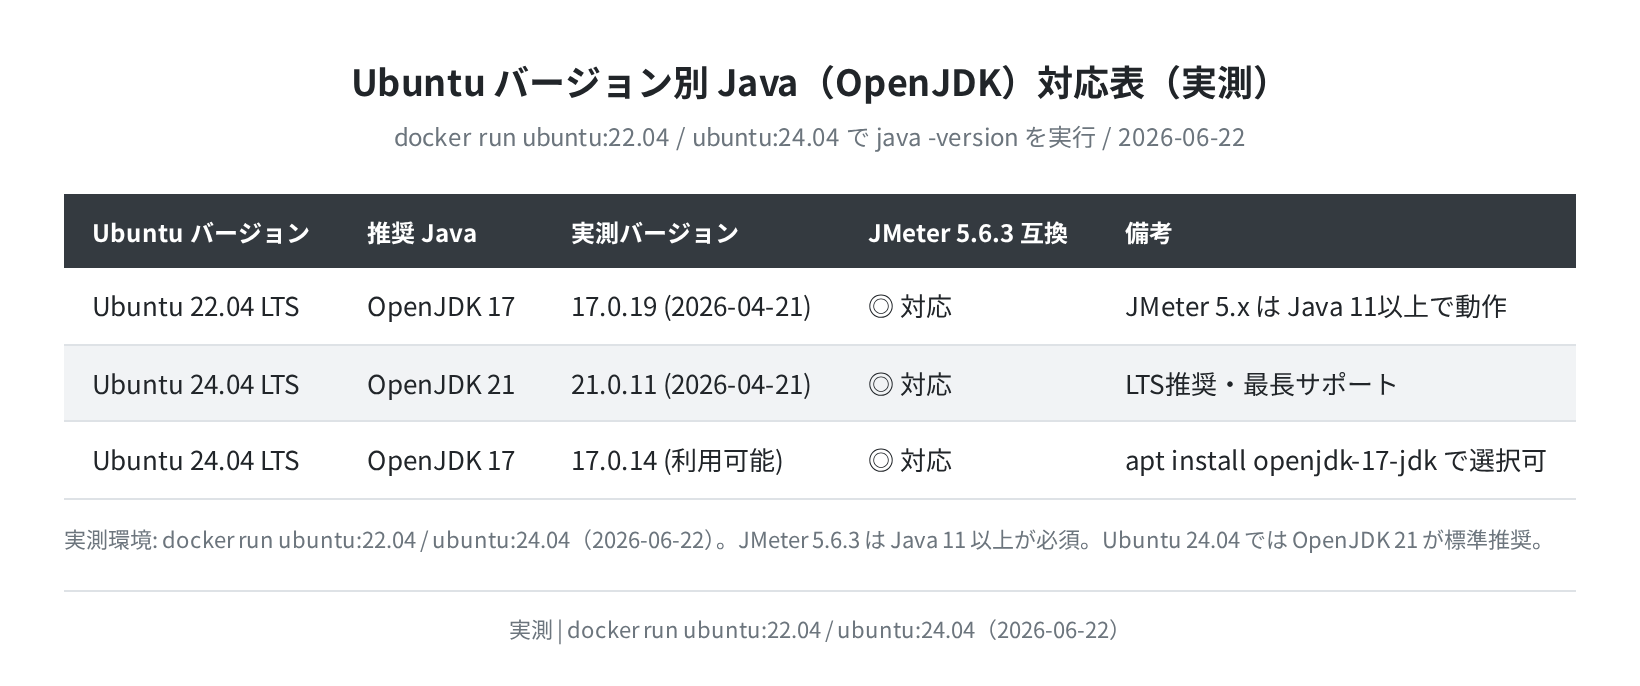
Task: Select the note LTS推奨・最長サポート
Action: (1261, 384)
